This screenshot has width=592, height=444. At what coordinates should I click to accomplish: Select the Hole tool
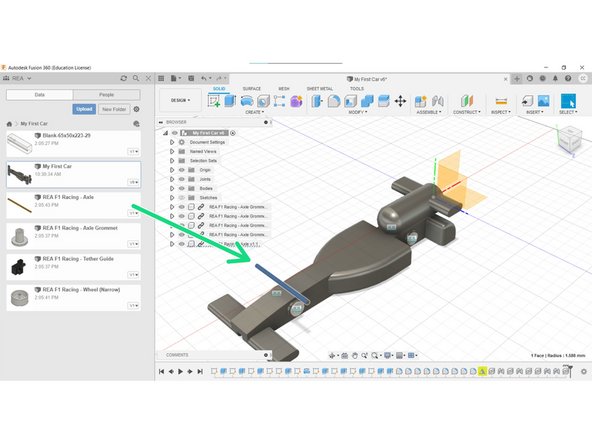pos(263,101)
